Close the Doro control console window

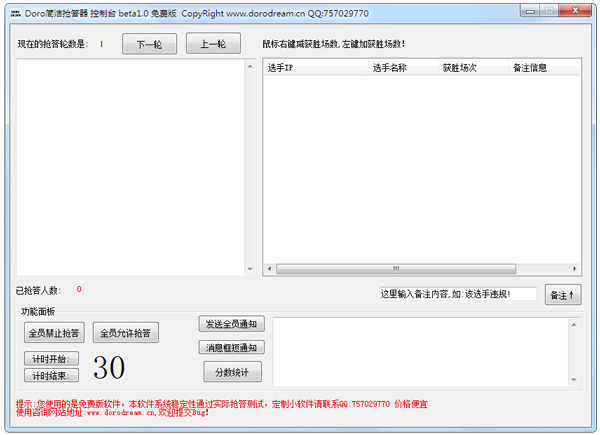[575, 11]
